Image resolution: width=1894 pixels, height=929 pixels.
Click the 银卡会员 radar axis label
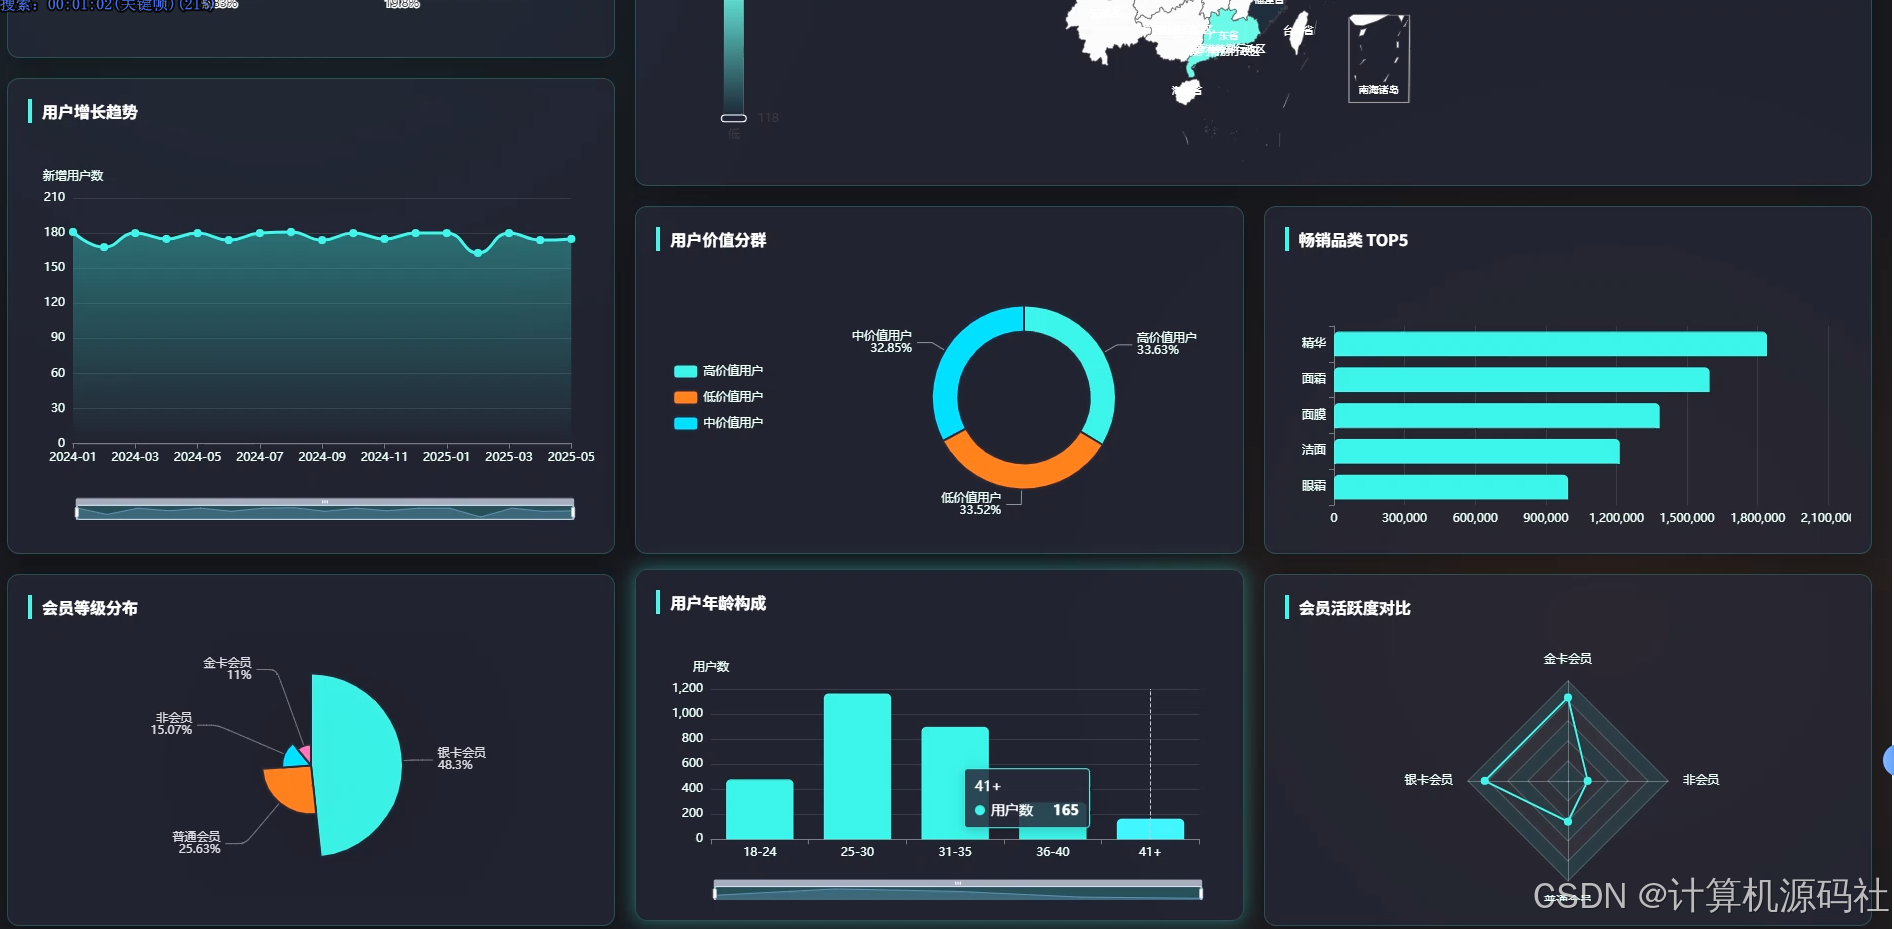point(1428,780)
